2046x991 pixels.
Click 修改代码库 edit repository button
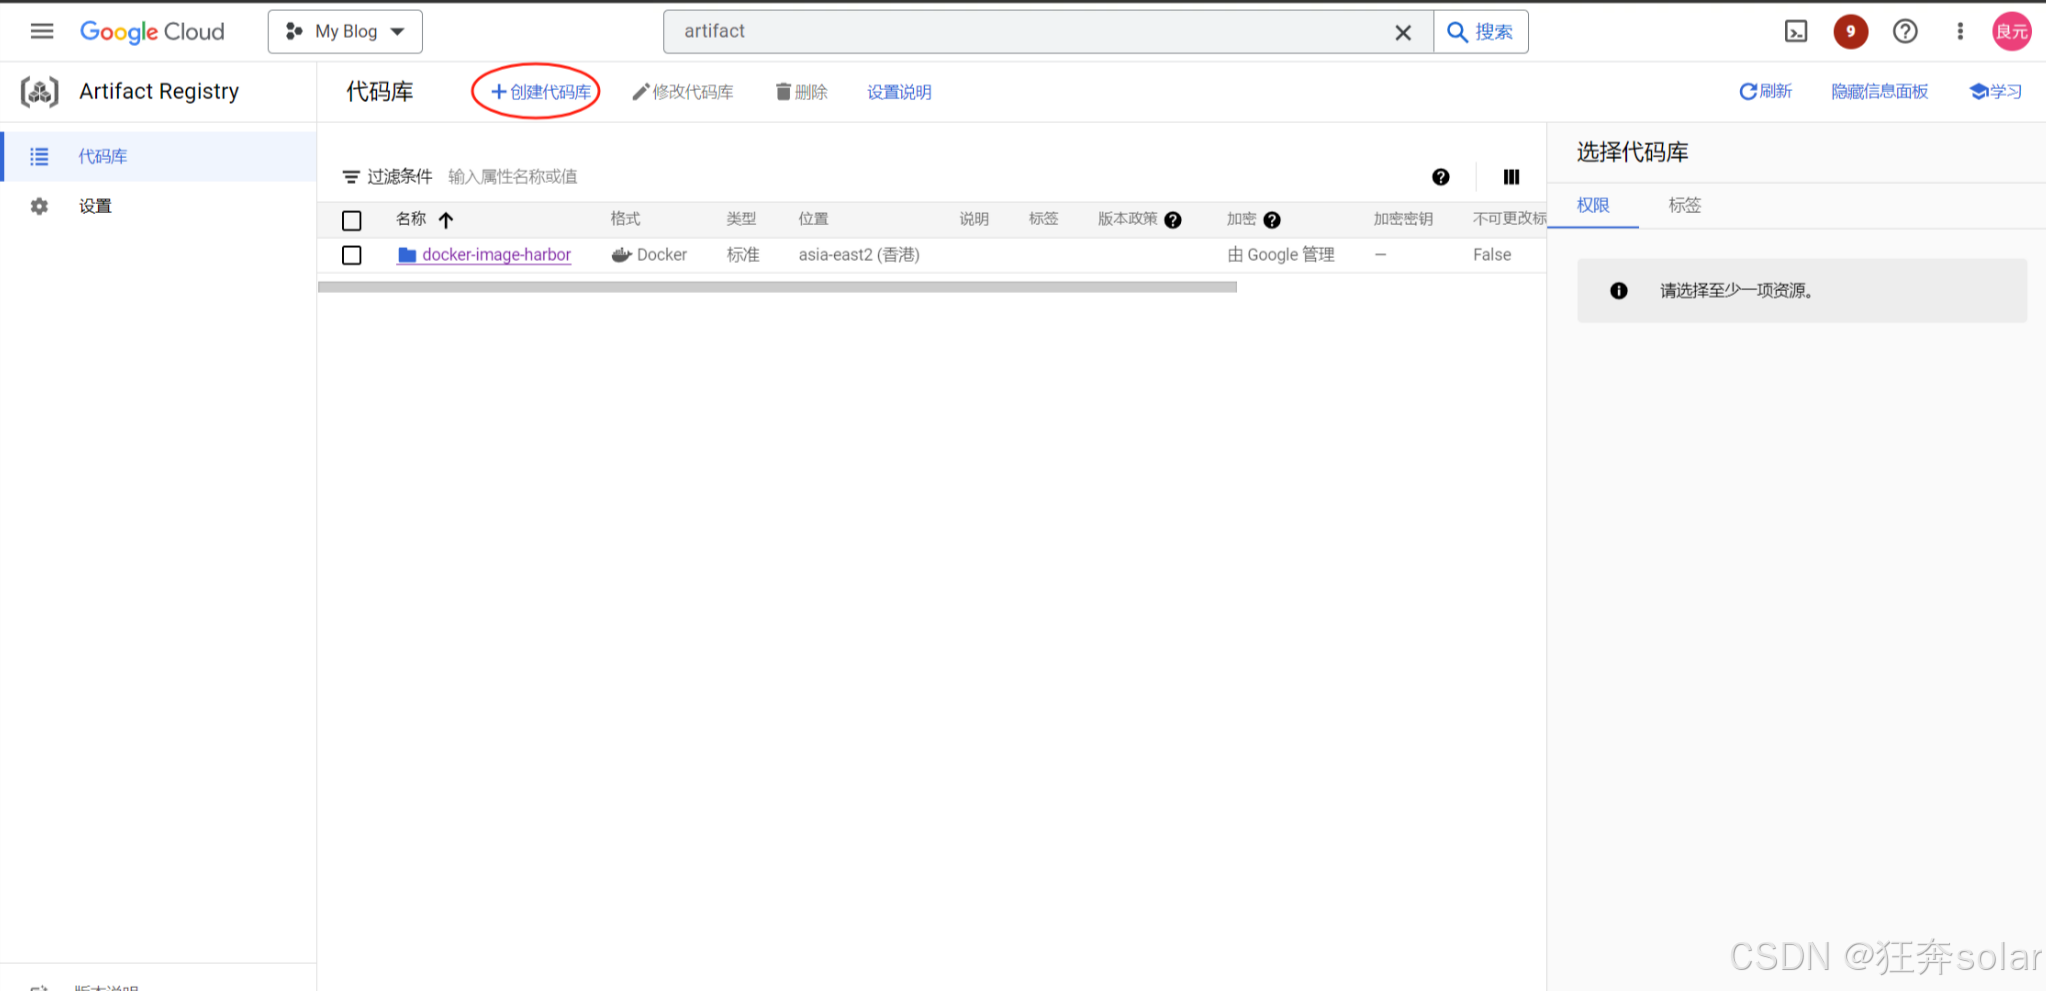point(683,92)
